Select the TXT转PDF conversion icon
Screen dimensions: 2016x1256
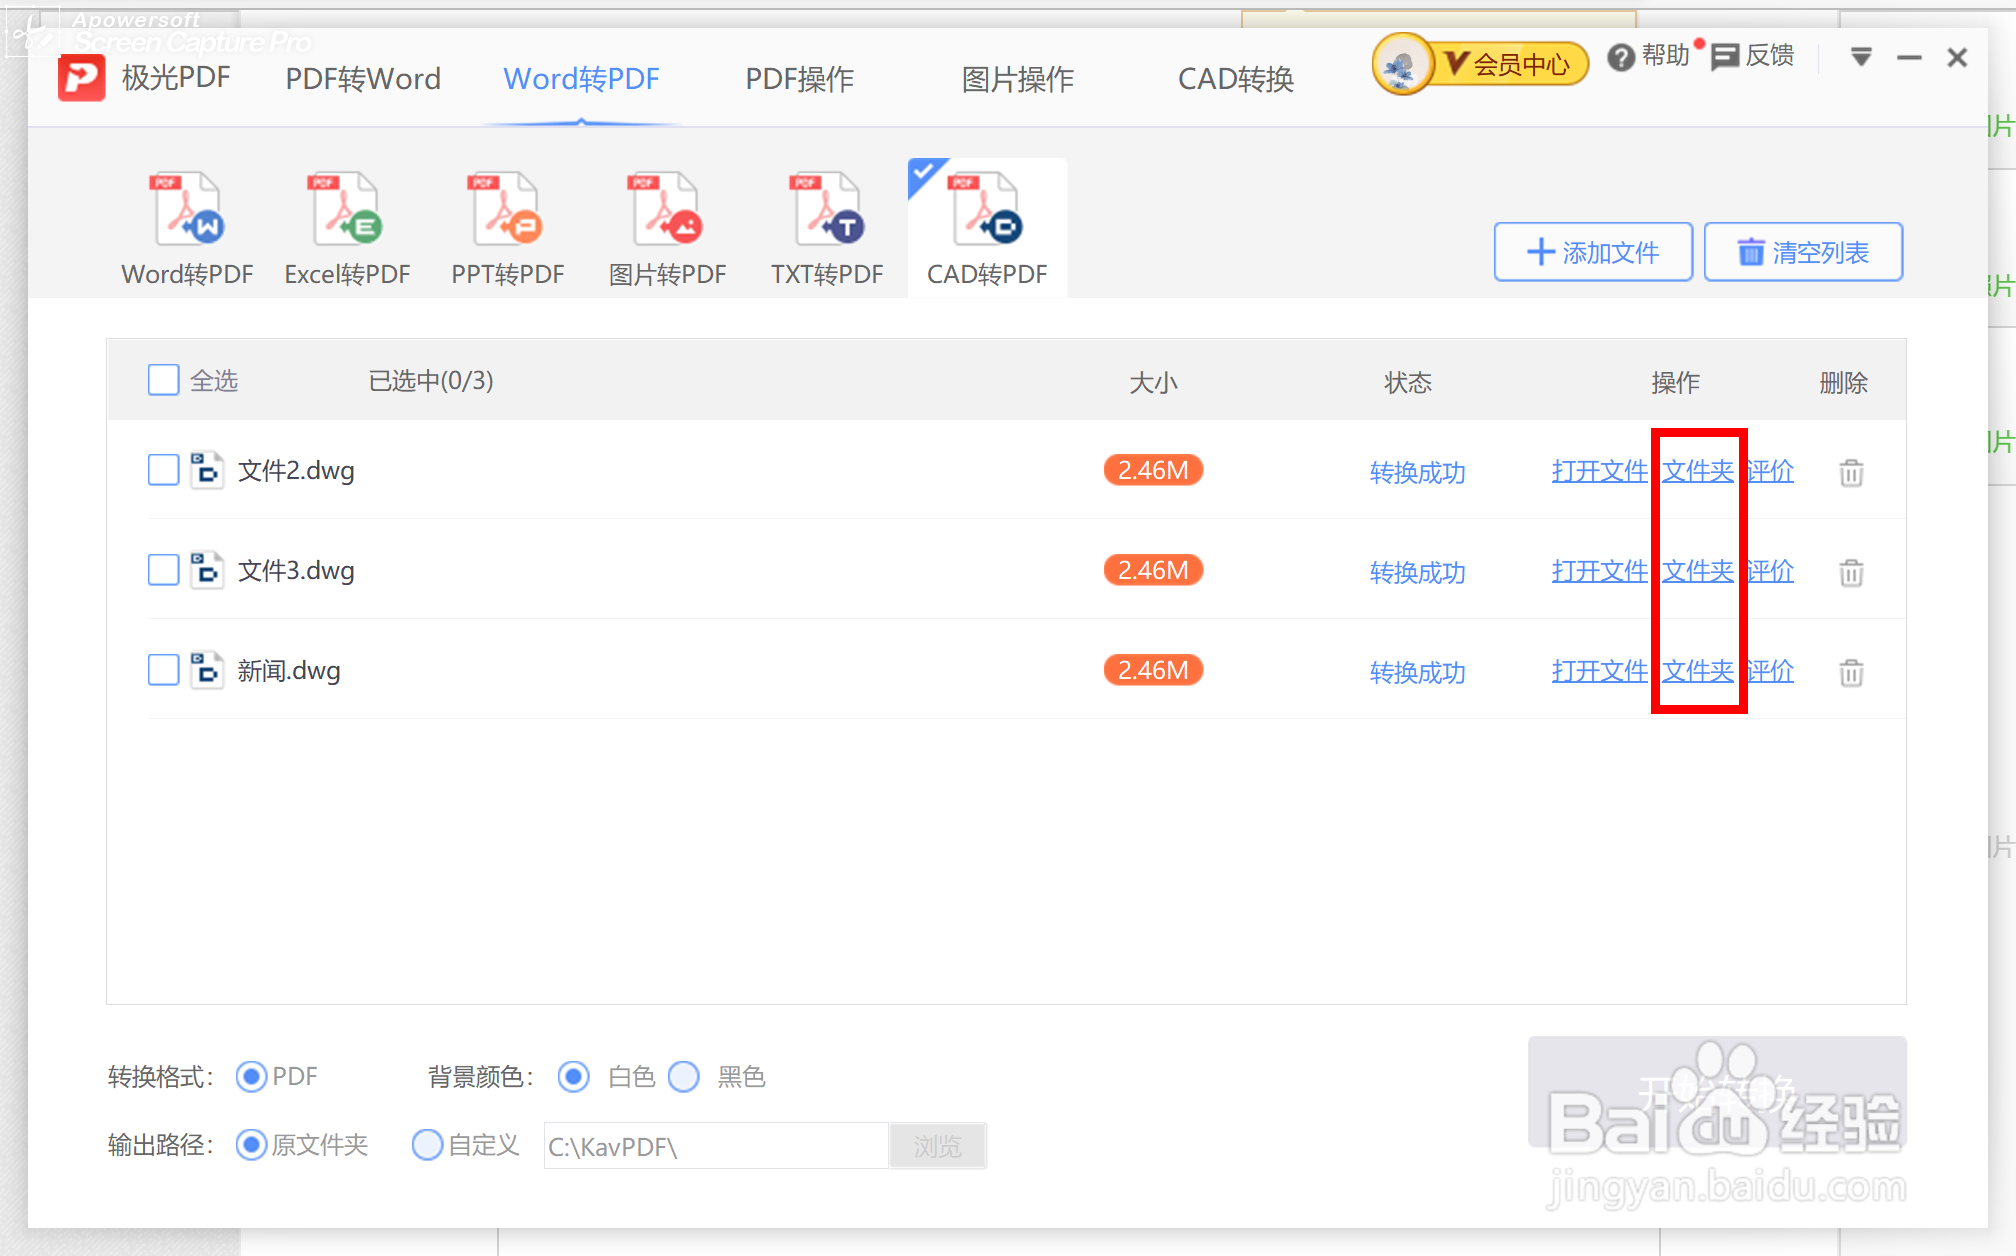coord(827,210)
